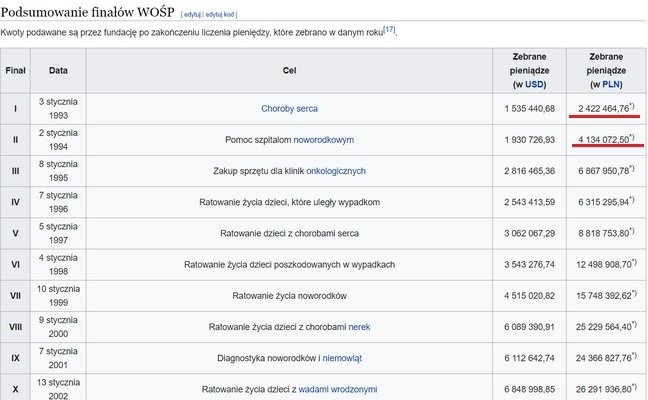Open the "nerek" link in row VIII
Screen dimensions: 648x400
[x=360, y=327]
